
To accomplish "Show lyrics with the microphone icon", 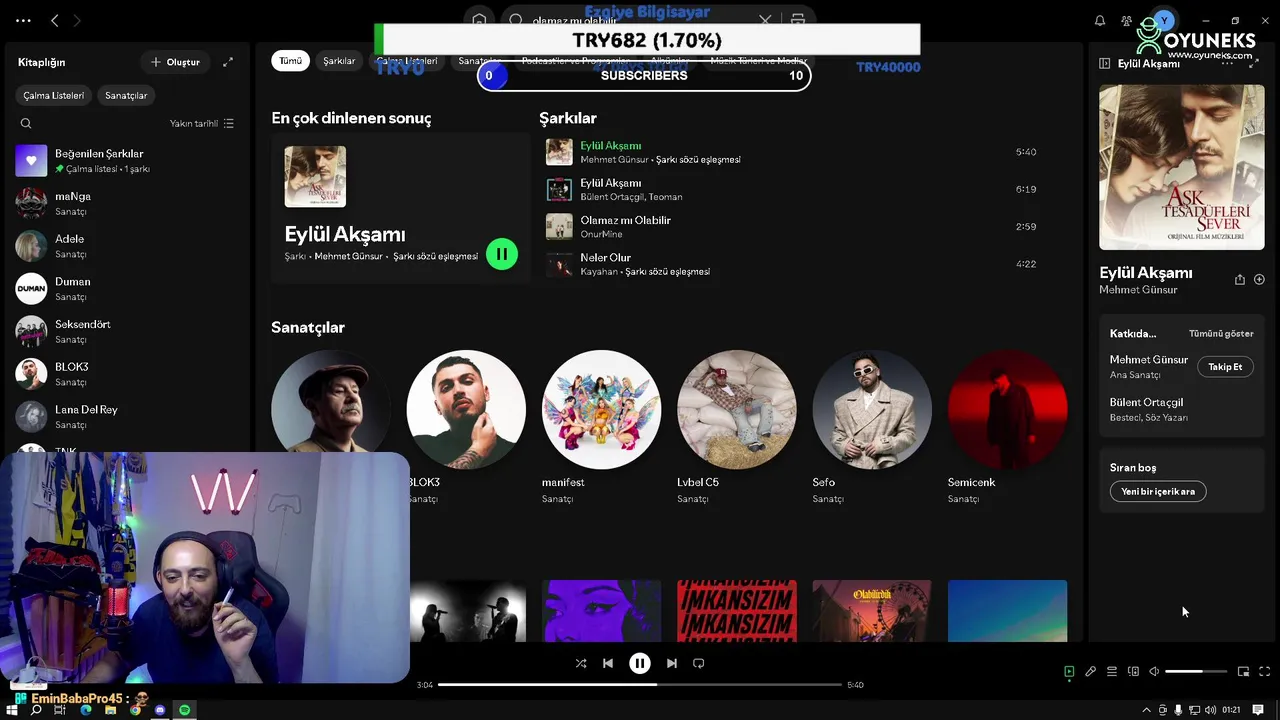I will (x=1091, y=672).
